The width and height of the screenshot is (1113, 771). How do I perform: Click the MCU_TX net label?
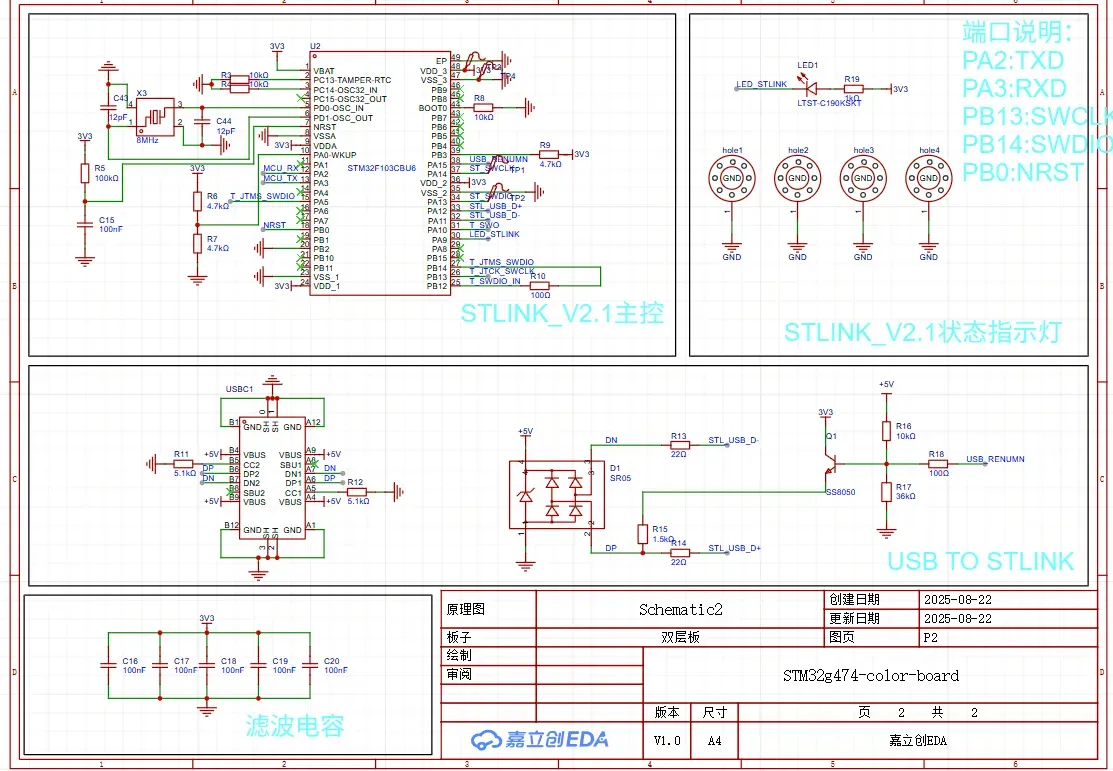(281, 178)
